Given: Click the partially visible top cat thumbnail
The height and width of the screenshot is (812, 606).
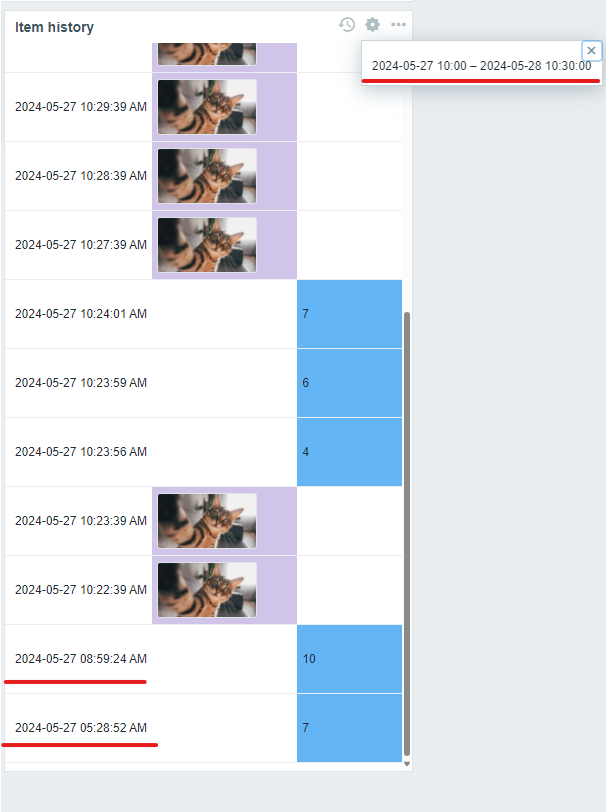Looking at the screenshot, I should pos(207,54).
